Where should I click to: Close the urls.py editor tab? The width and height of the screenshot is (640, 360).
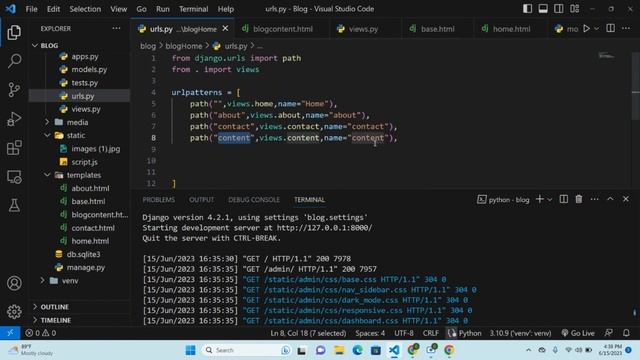[225, 29]
